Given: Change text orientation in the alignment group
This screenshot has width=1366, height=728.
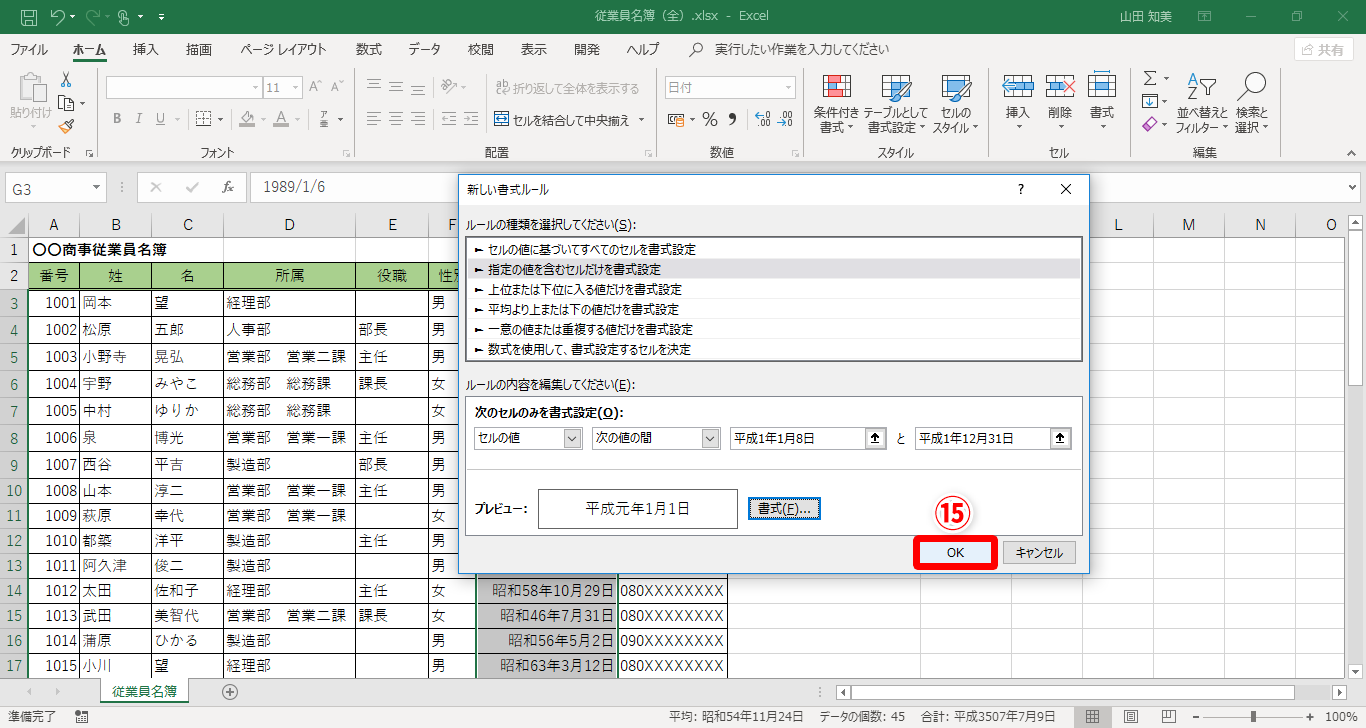Looking at the screenshot, I should tap(449, 88).
